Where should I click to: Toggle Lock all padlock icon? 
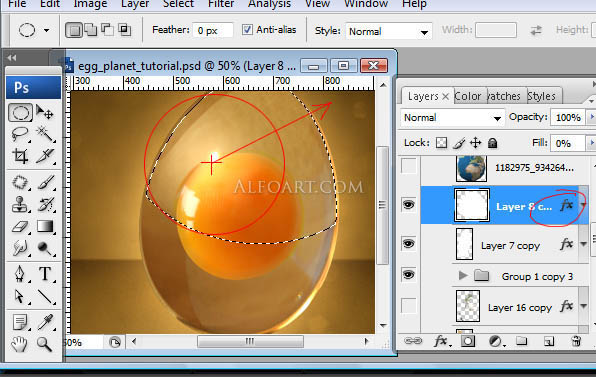[x=493, y=143]
